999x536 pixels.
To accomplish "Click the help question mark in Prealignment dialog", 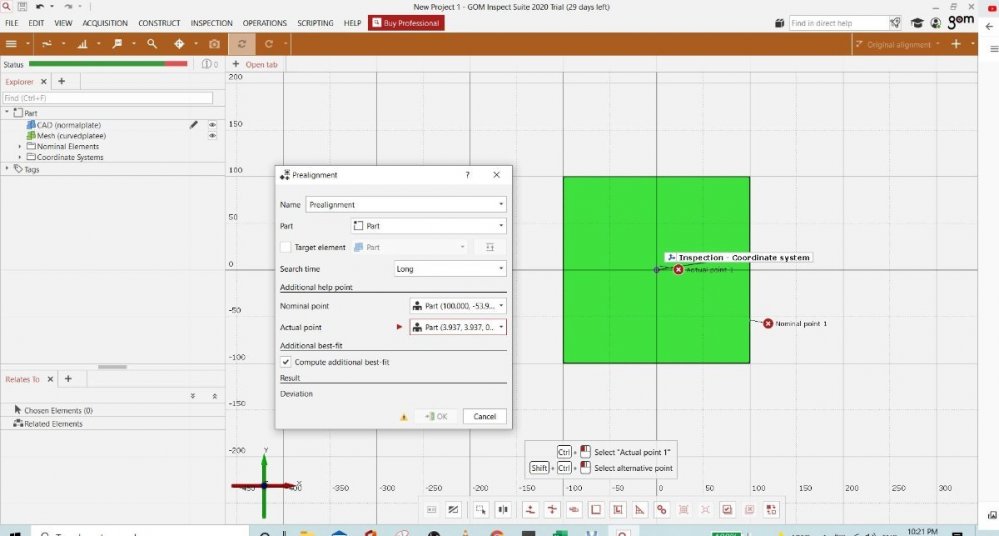I will [467, 175].
